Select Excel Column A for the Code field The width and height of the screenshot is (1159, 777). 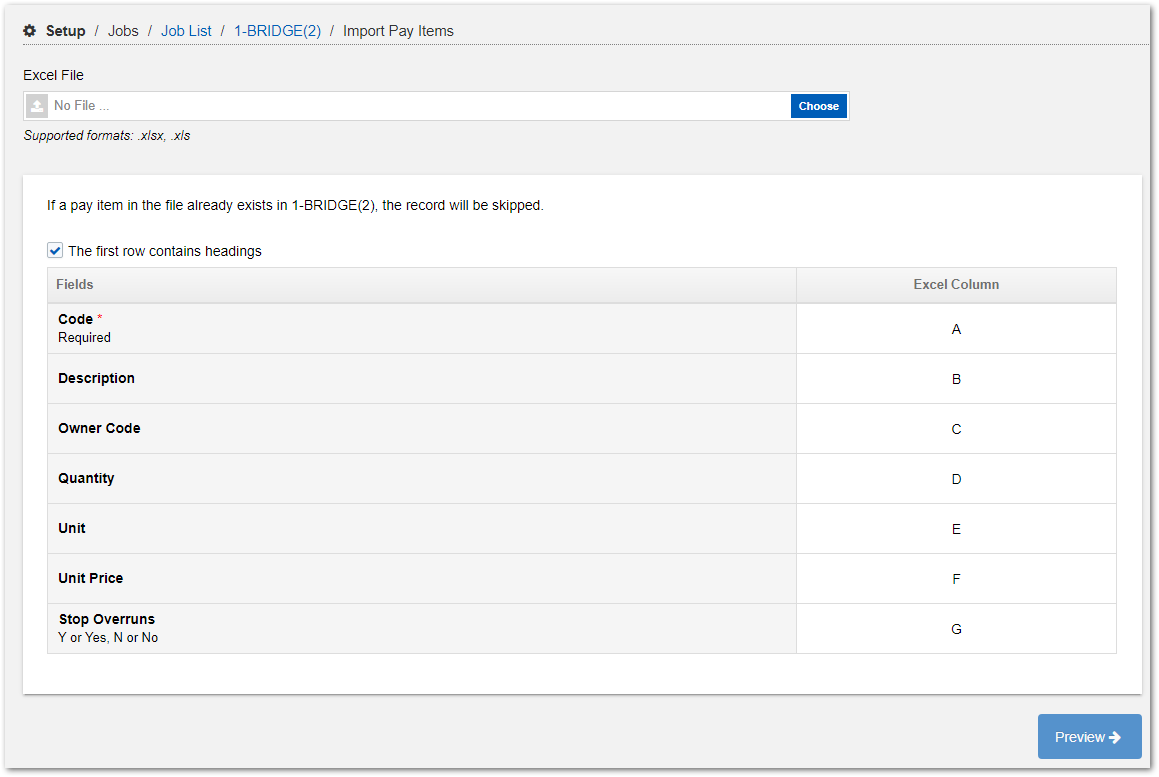pos(955,328)
